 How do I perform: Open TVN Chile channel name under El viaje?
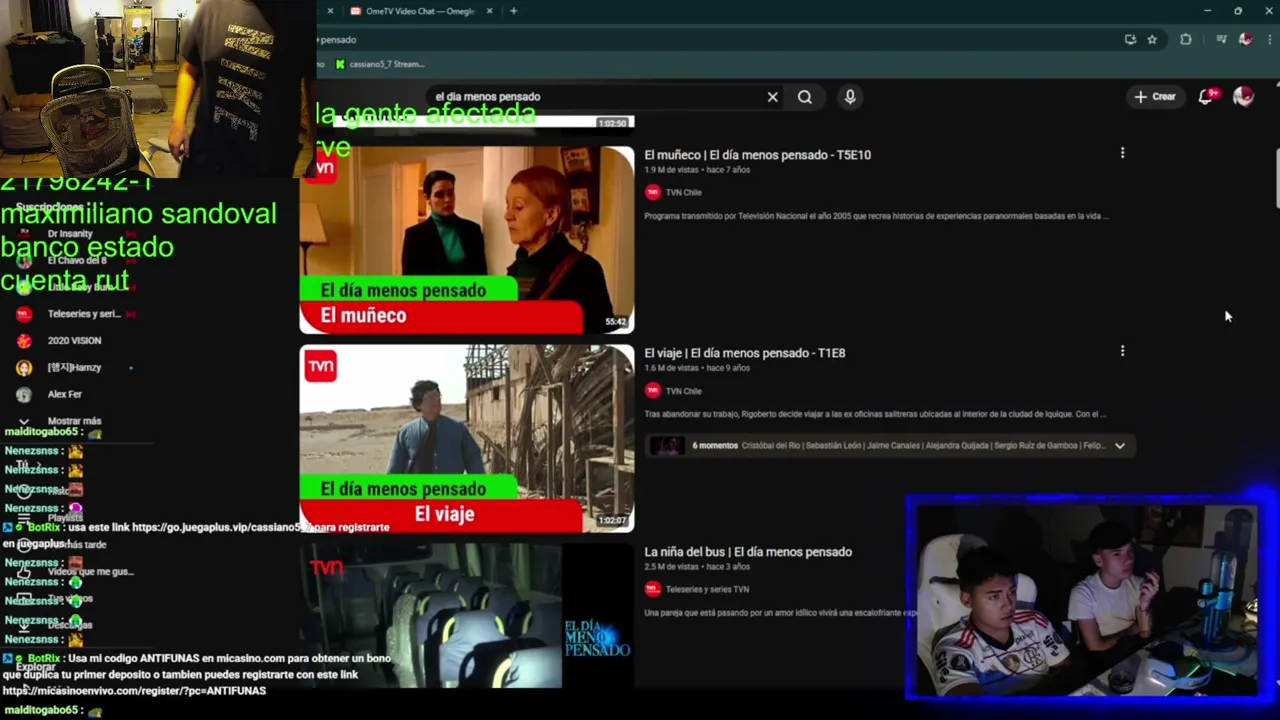684,391
